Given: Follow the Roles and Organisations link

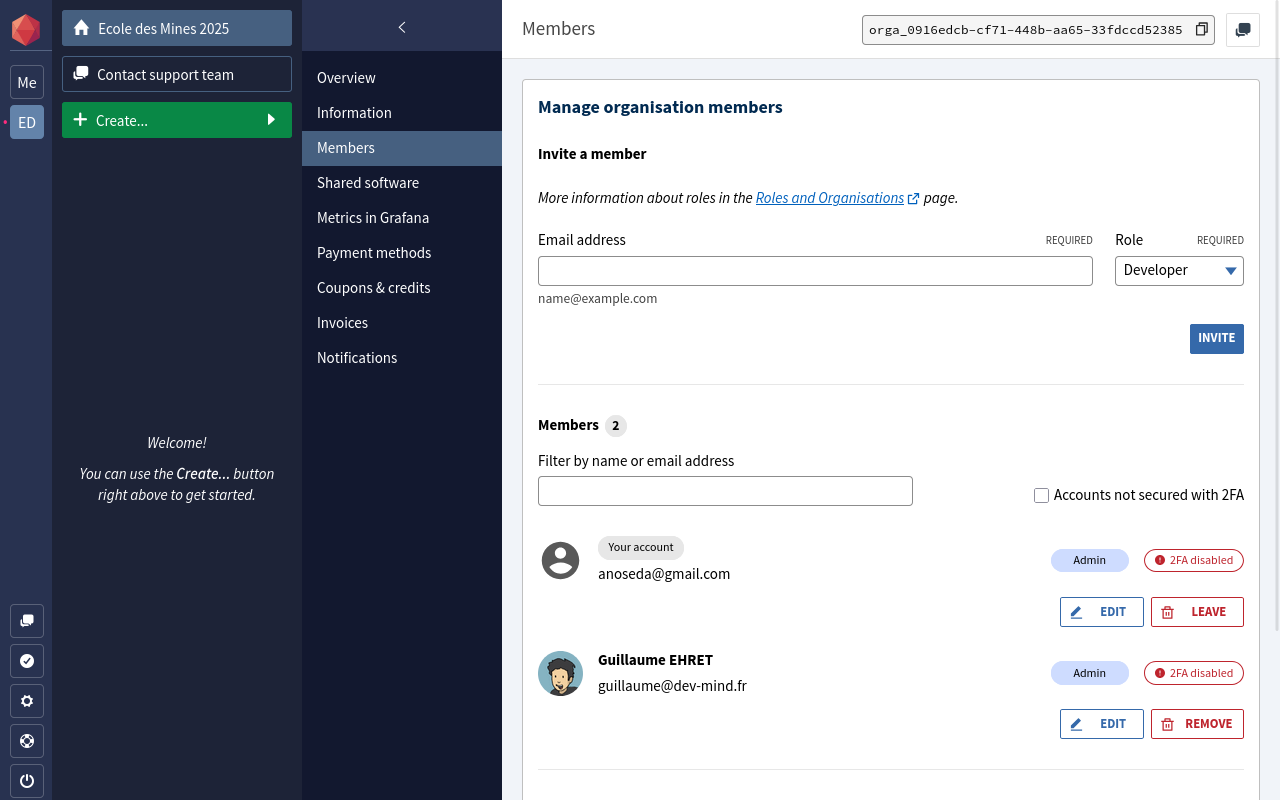Looking at the screenshot, I should [830, 198].
